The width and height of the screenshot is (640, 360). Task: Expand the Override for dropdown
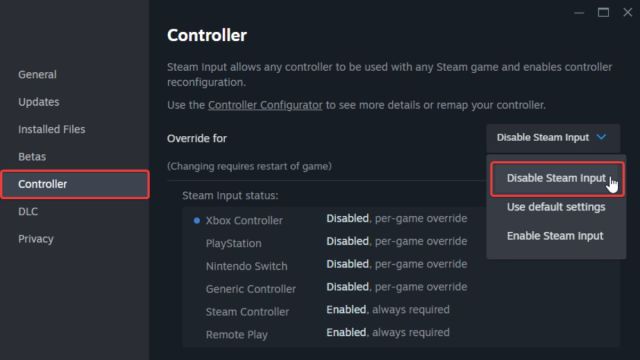[x=553, y=138]
